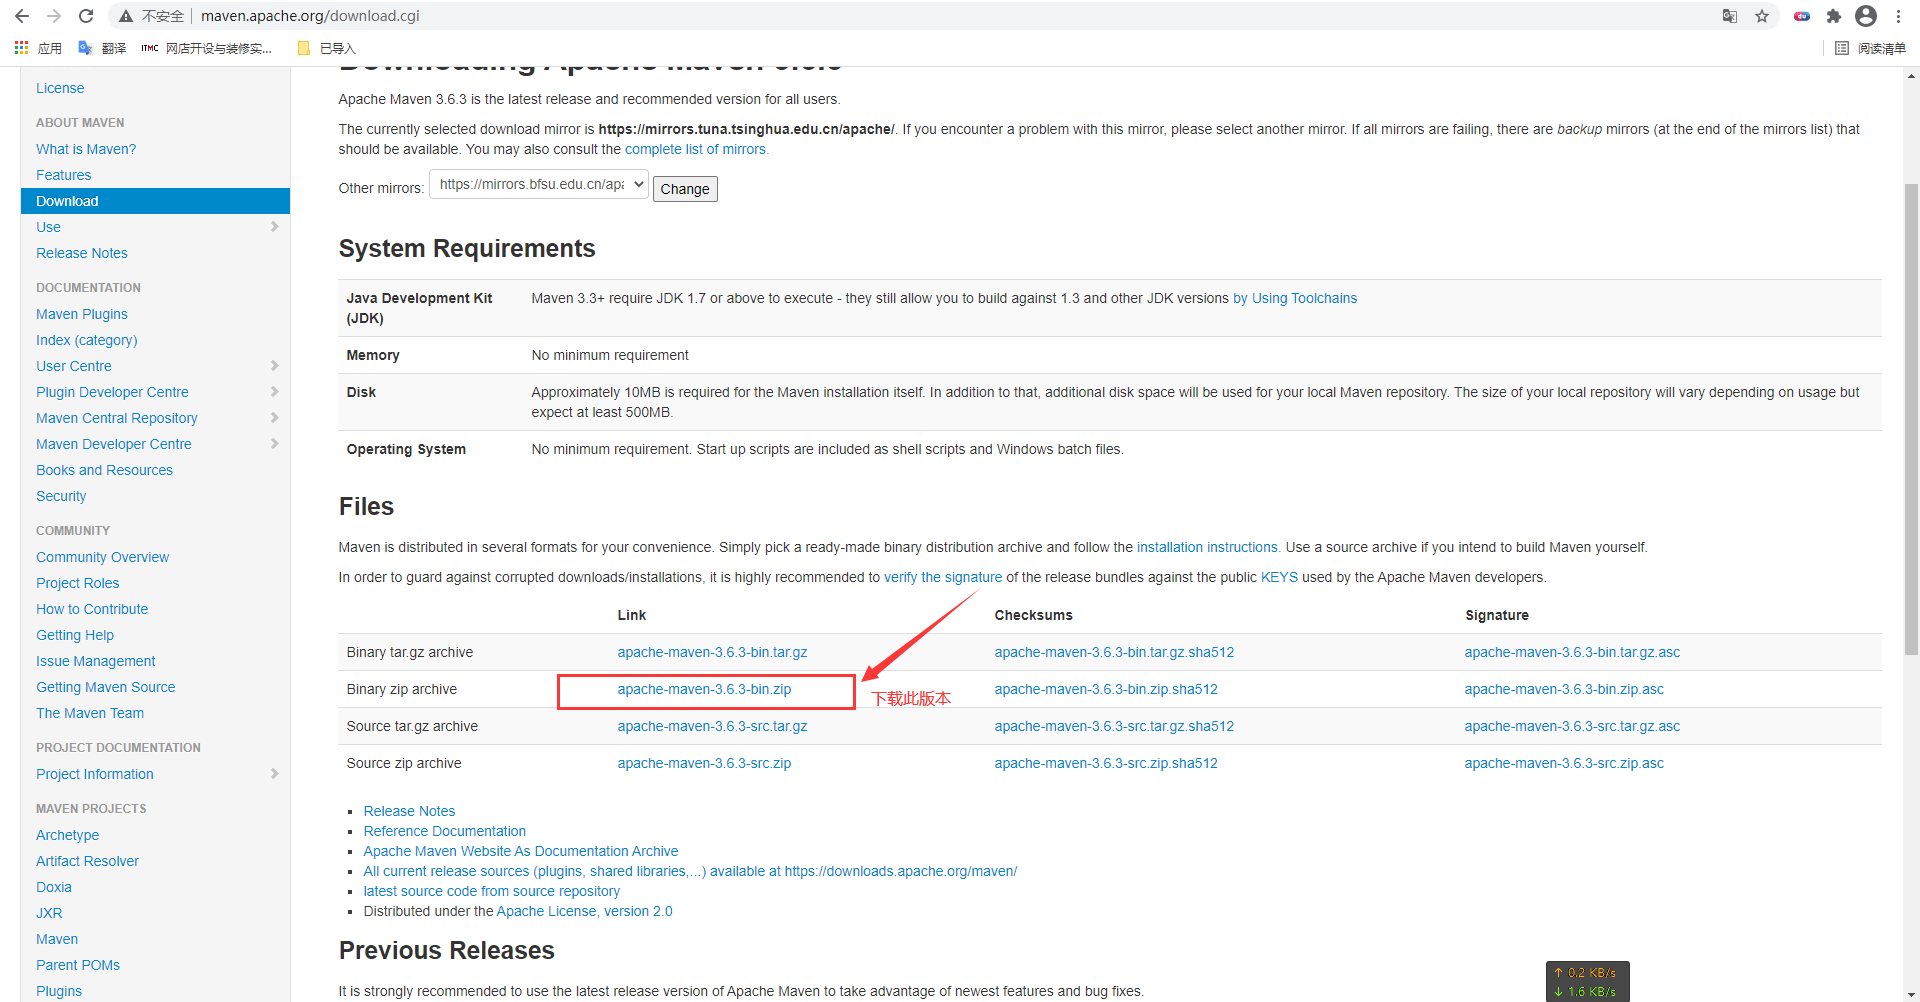
Task: Click the page vertical scrollbar thumb
Action: pyautogui.click(x=1911, y=420)
